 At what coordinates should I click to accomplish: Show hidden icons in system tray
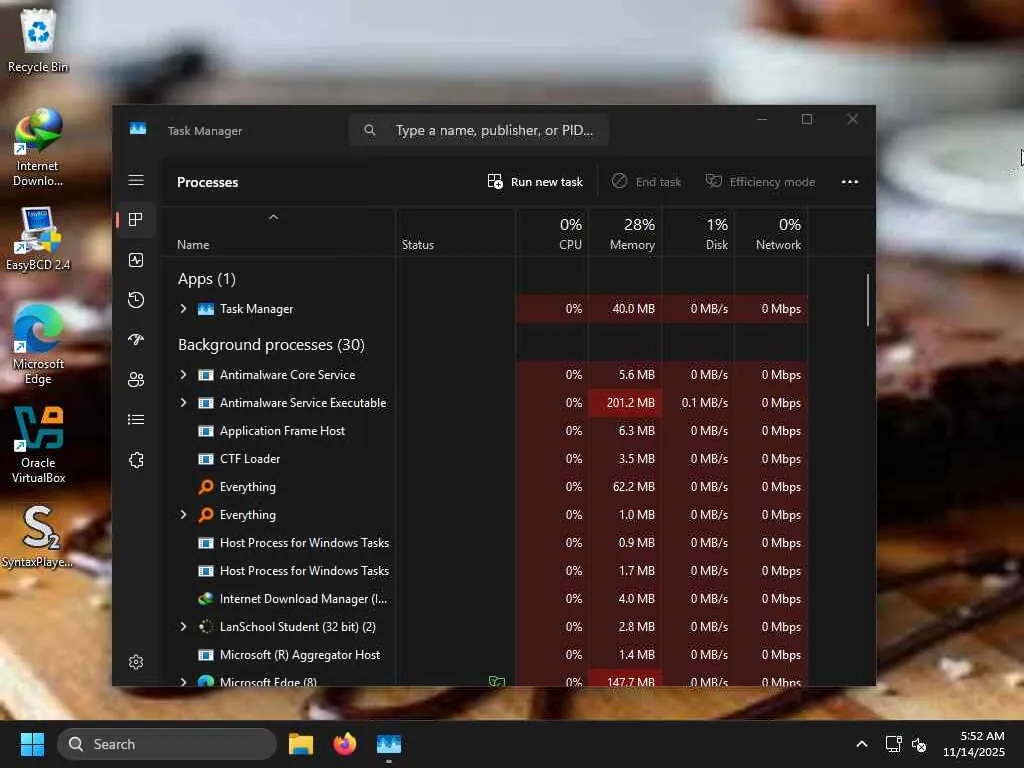(862, 744)
